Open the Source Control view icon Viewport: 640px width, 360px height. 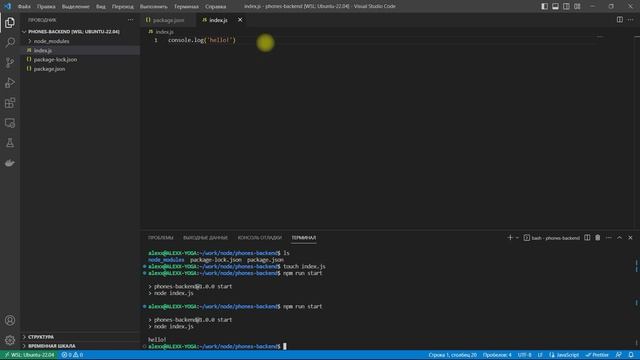point(10,62)
